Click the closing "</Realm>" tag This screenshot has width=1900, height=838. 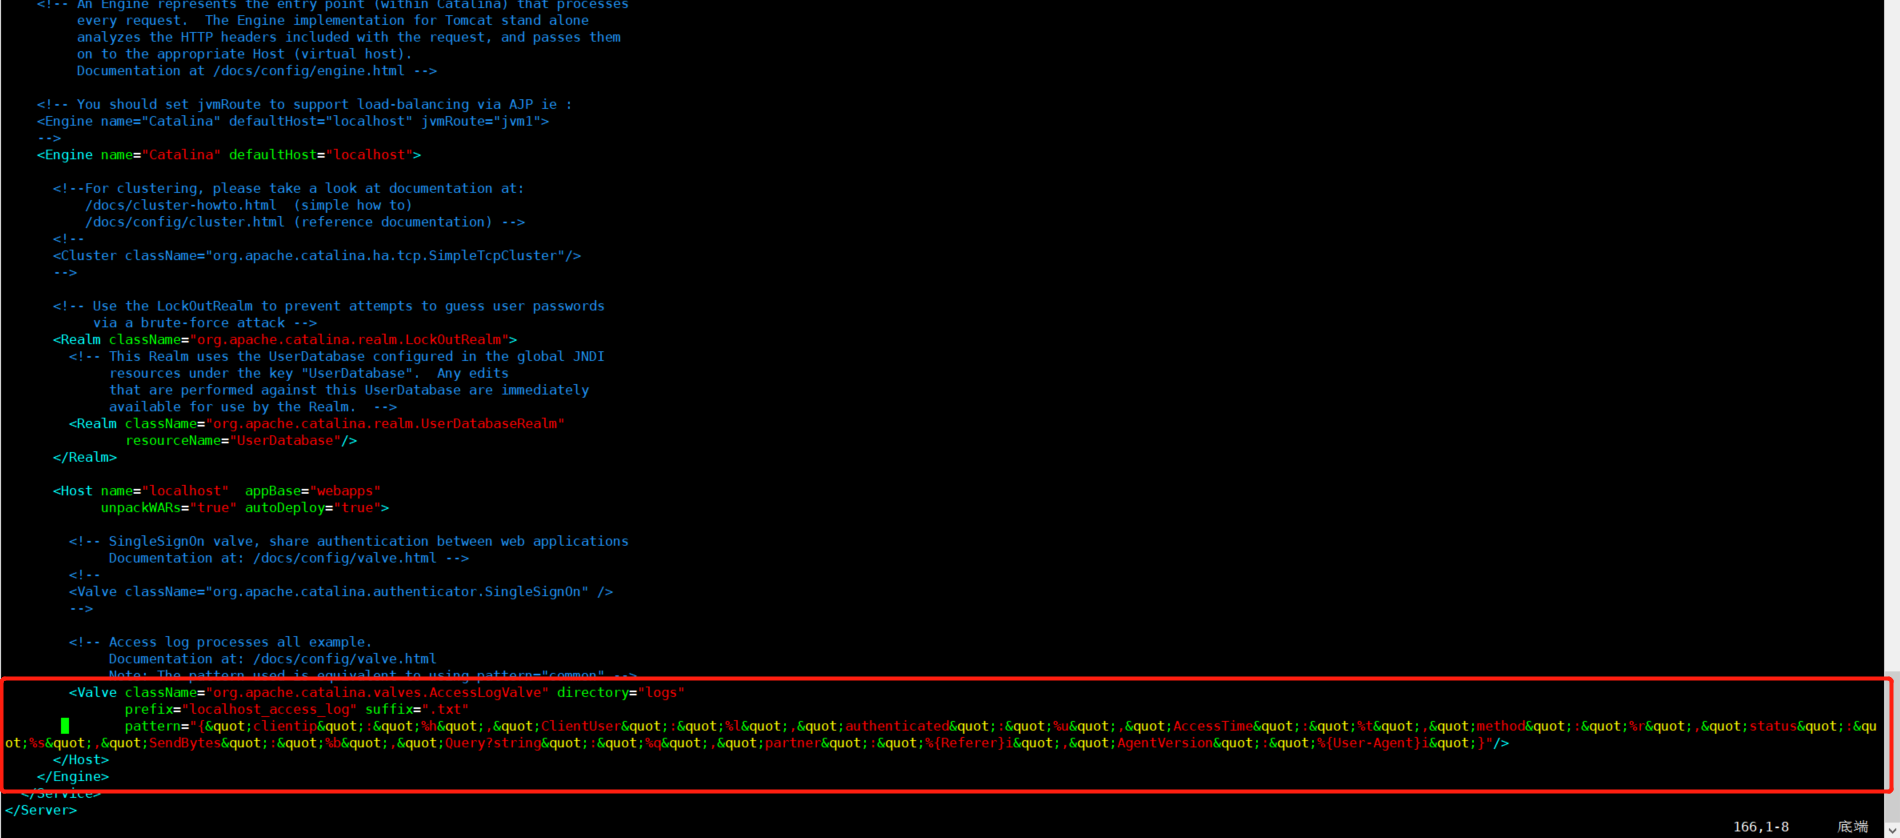coord(85,457)
